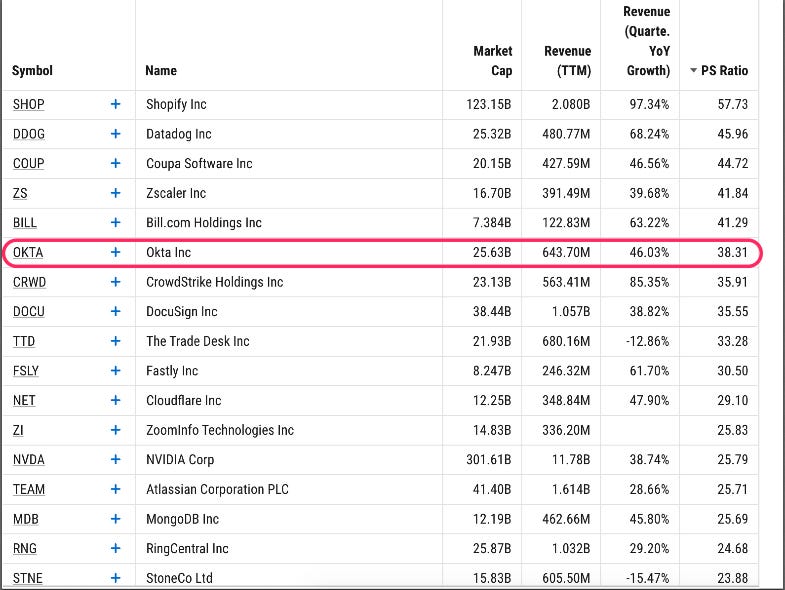Click The Trade Desk Inc name
This screenshot has width=785, height=590.
click(x=198, y=341)
